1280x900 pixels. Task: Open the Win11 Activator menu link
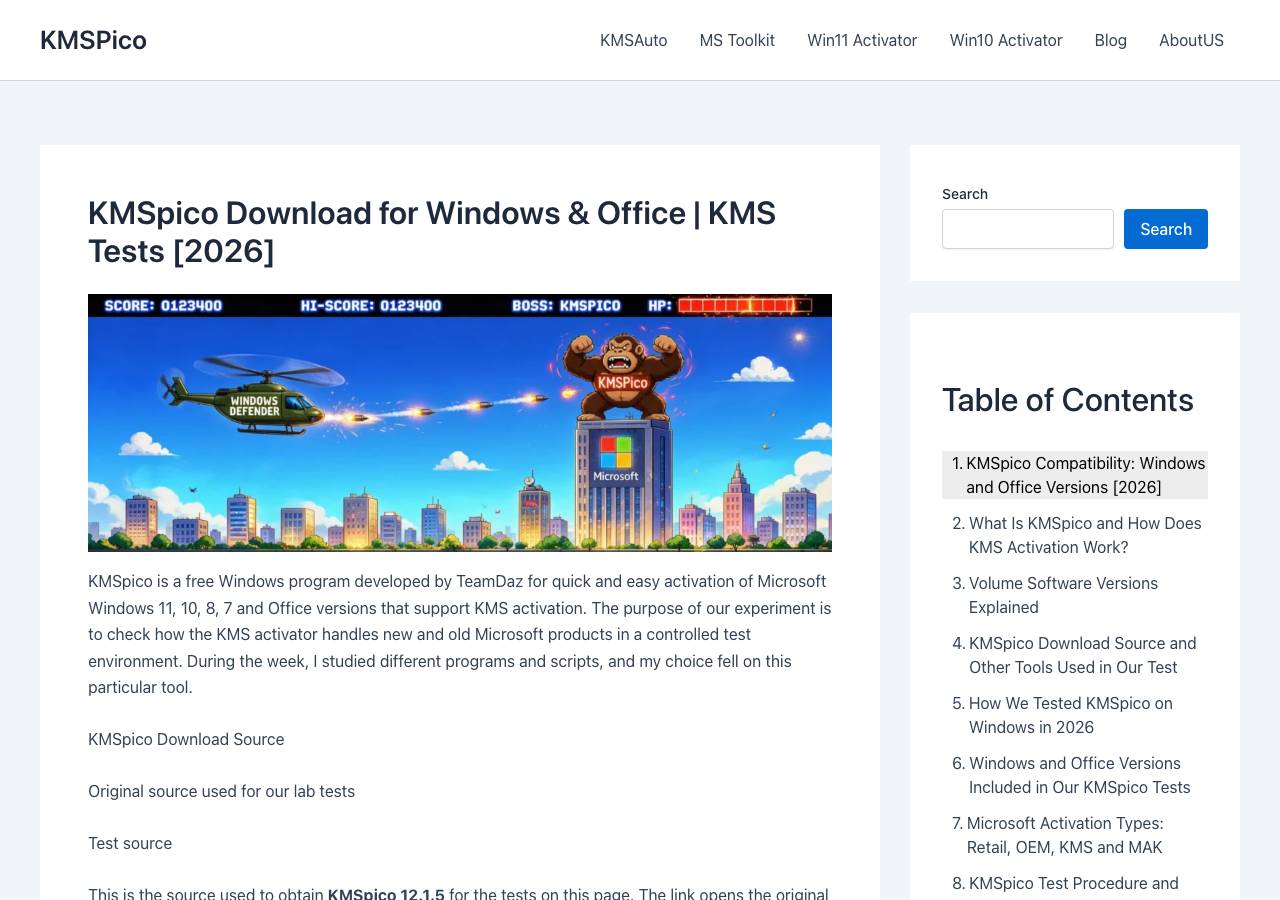click(x=862, y=40)
